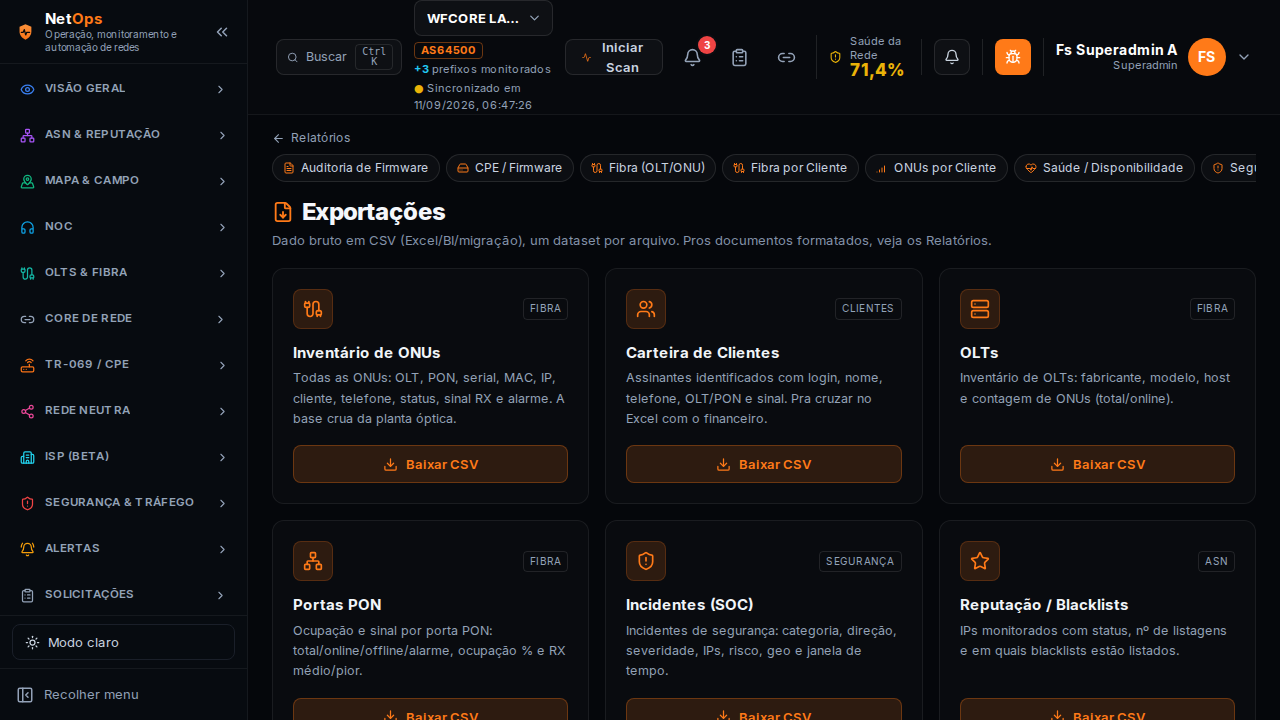Click the Visão Geral eye icon

point(28,89)
